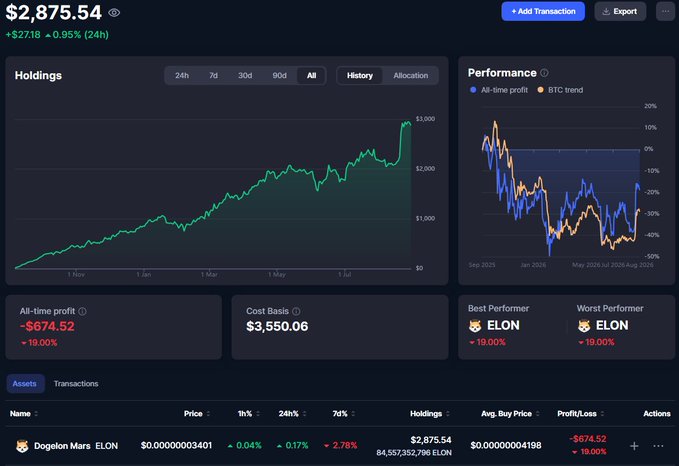Screen dimensions: 679x466
Task: Click the portfolio total $2,875.54
Action: [53, 12]
